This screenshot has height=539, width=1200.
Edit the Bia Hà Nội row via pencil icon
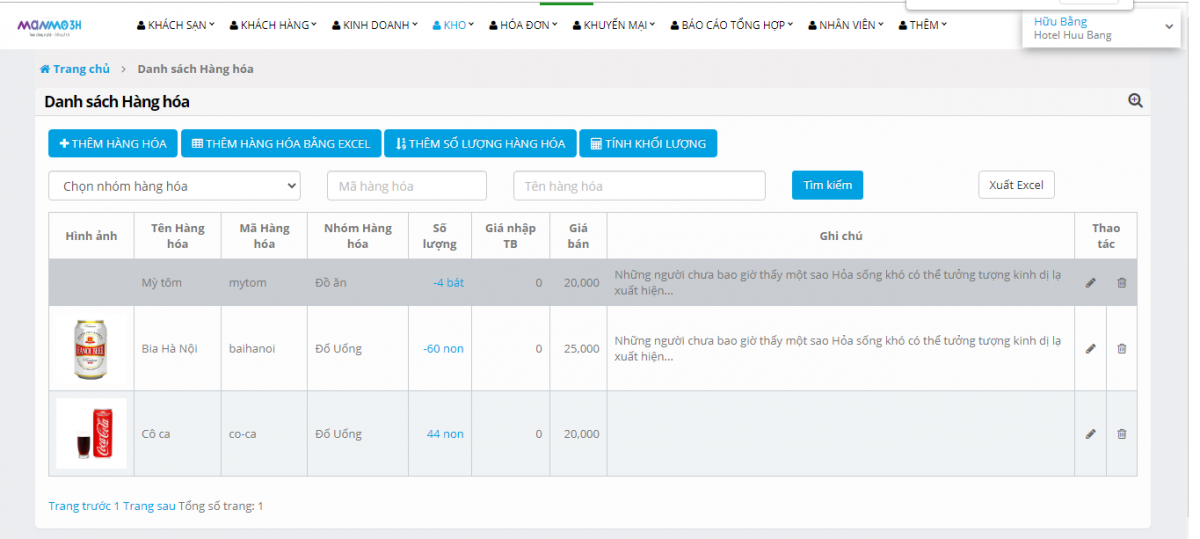coord(1090,349)
